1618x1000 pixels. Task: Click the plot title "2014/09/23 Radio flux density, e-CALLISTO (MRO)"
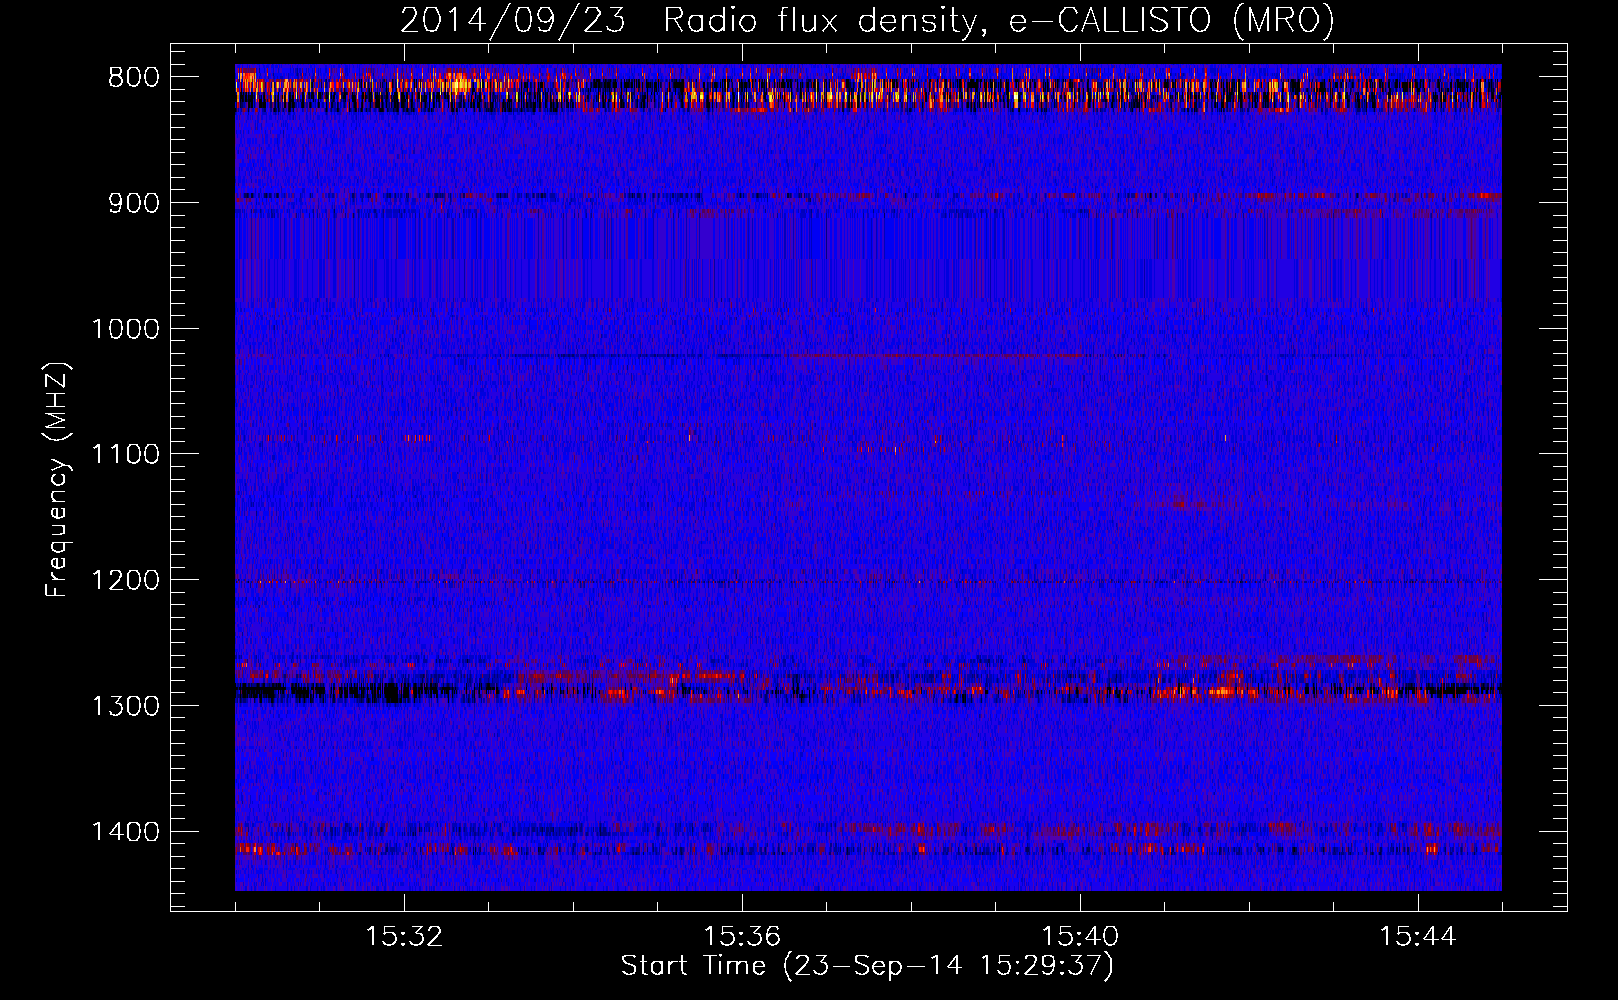point(867,20)
